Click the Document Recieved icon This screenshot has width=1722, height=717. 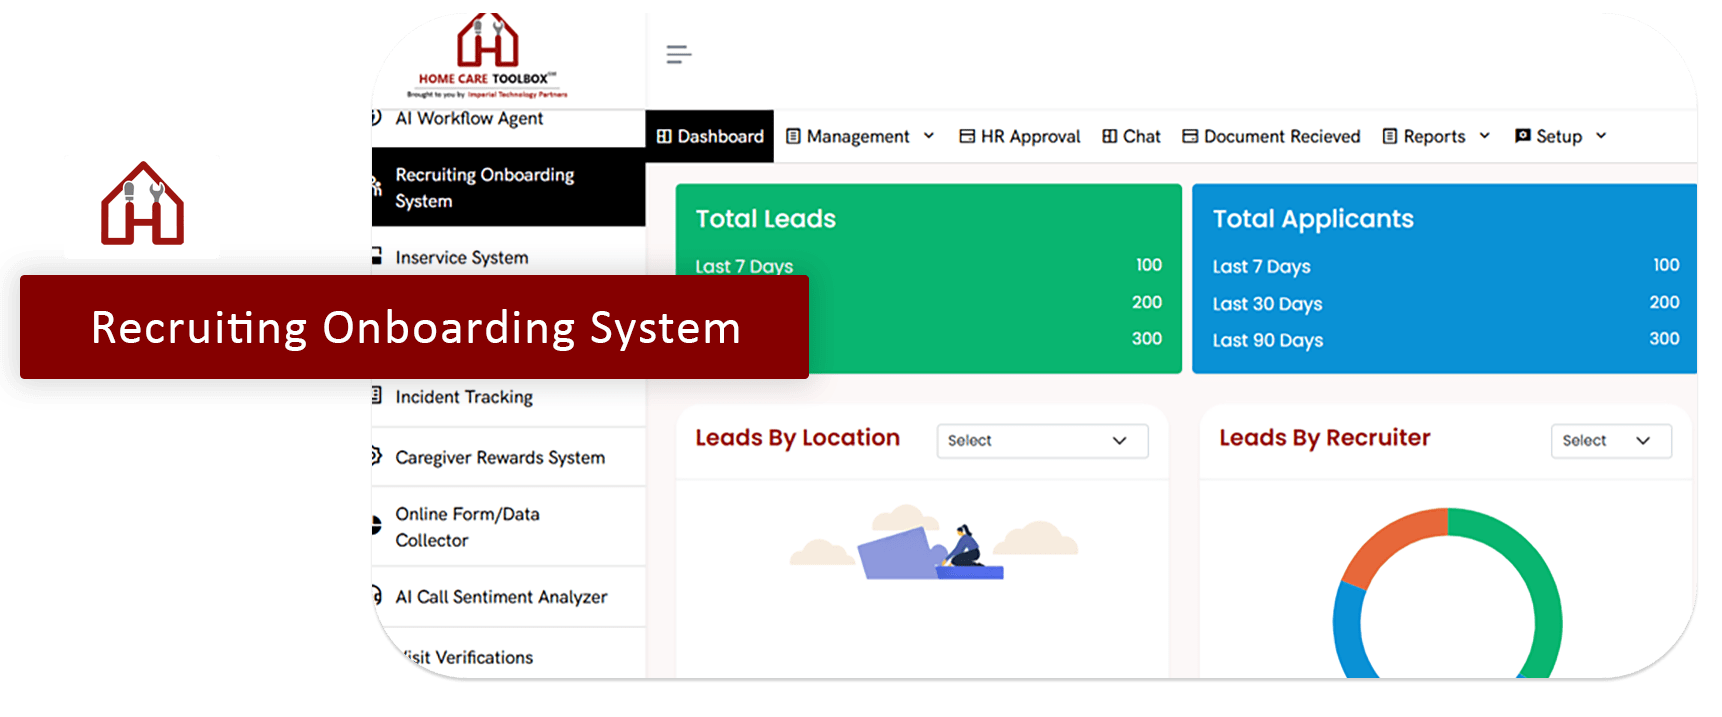point(1190,137)
